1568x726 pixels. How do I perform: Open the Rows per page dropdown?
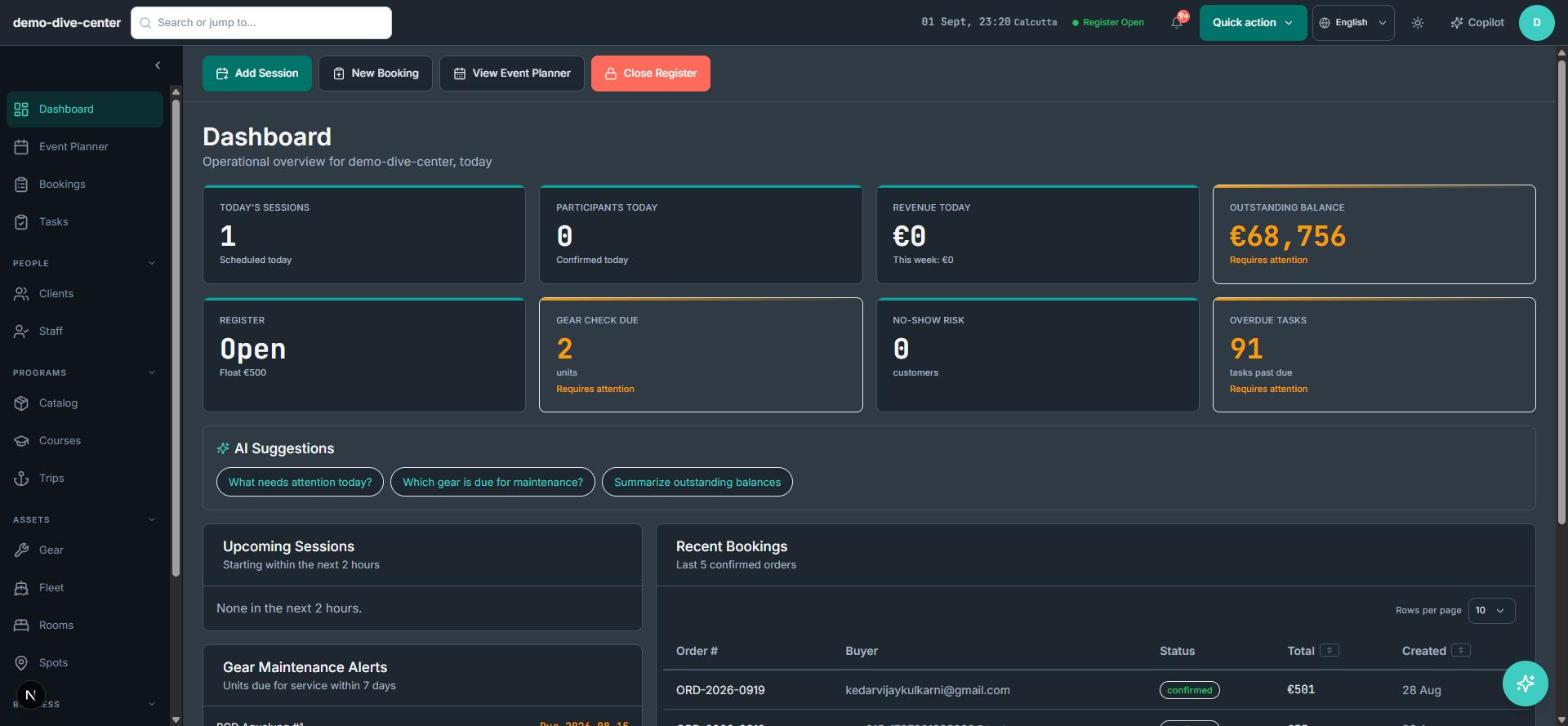(1491, 610)
